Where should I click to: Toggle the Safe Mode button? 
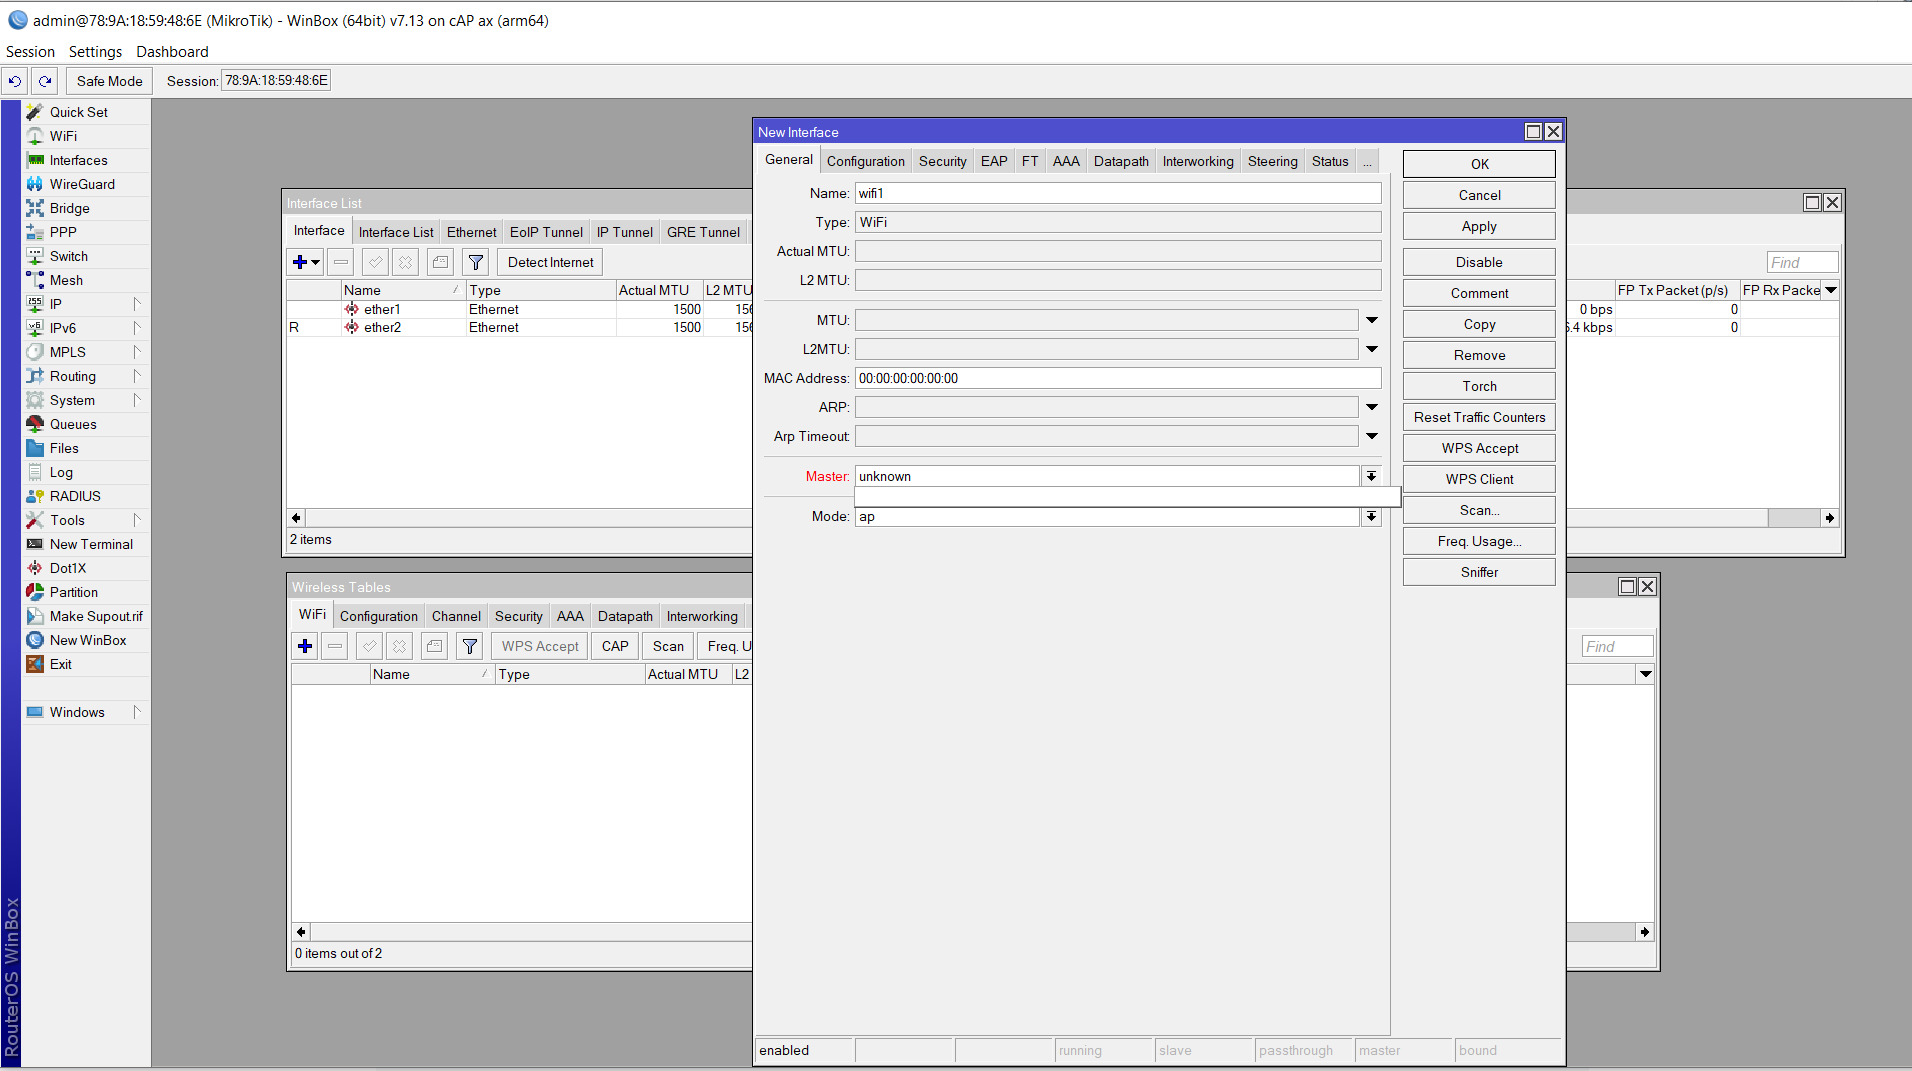pos(109,81)
